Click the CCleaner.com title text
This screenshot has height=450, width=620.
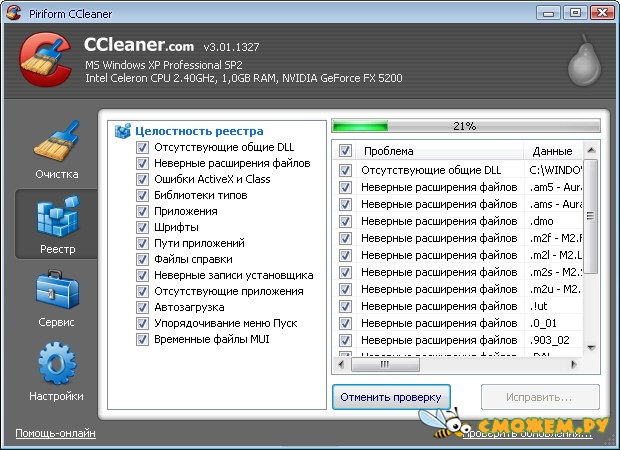click(x=139, y=44)
